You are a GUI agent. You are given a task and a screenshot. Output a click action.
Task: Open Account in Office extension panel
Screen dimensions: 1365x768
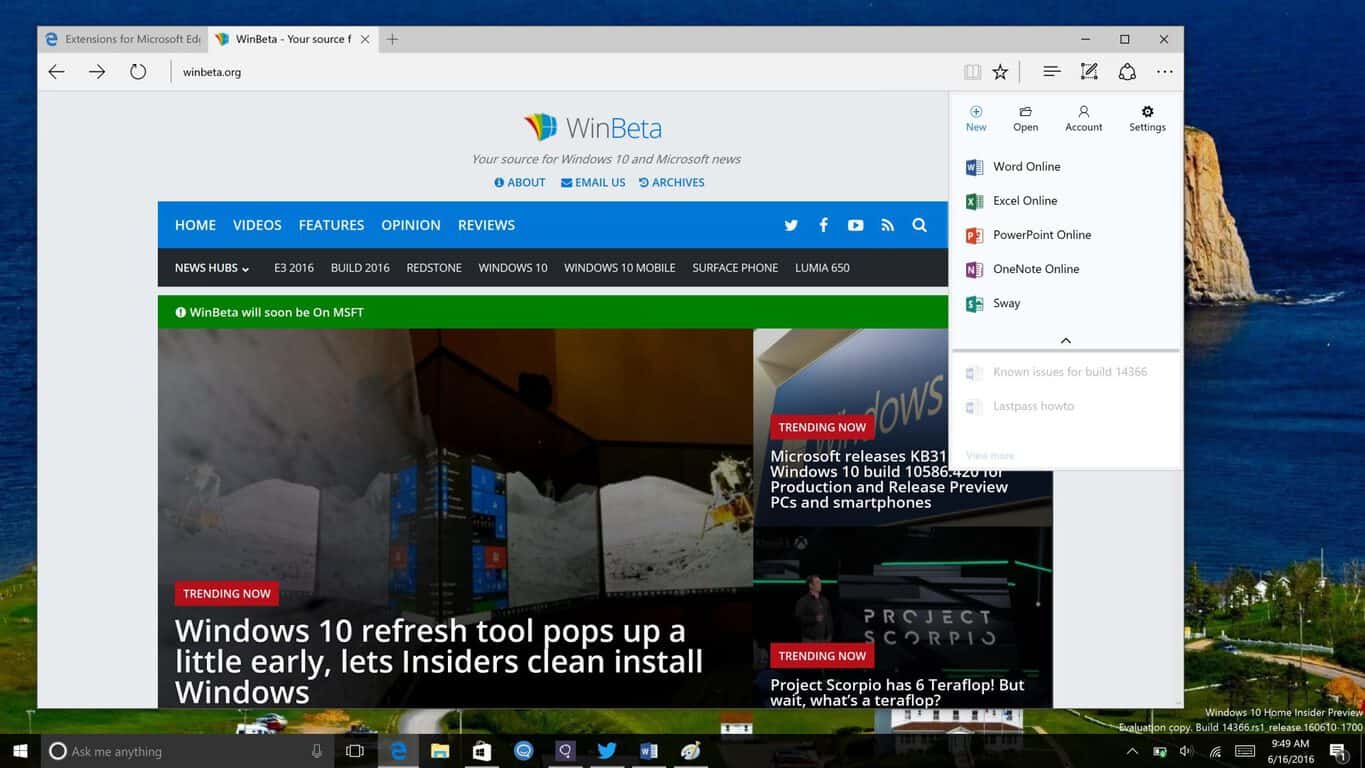tap(1083, 119)
